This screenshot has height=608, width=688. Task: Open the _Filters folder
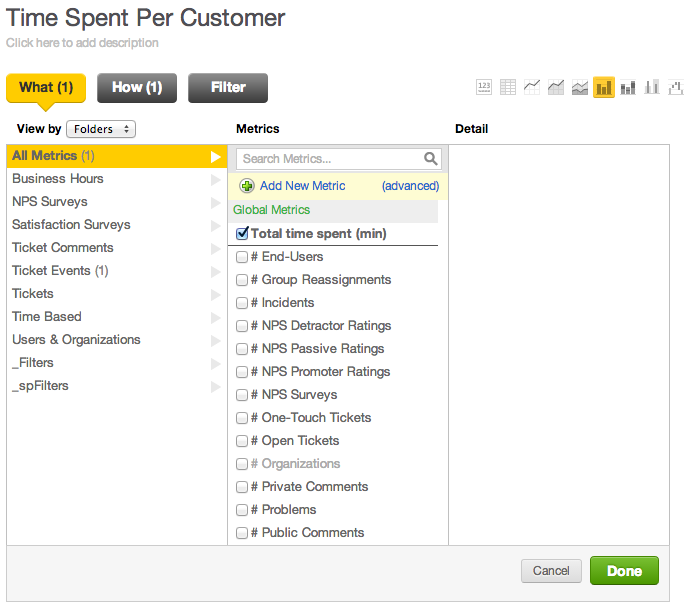pyautogui.click(x=117, y=363)
